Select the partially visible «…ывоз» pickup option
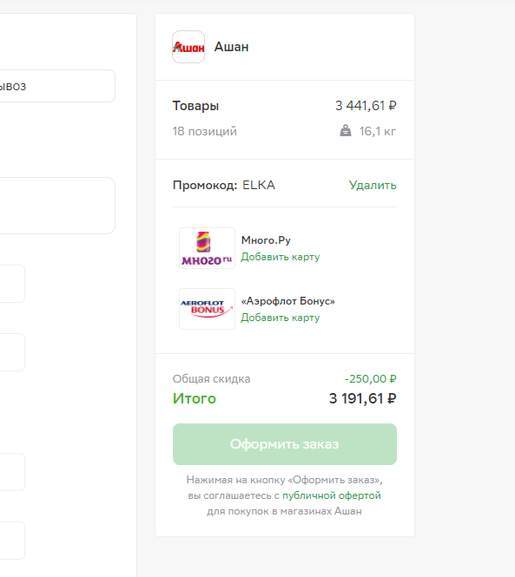Image resolution: width=515 pixels, height=577 pixels. 55,86
